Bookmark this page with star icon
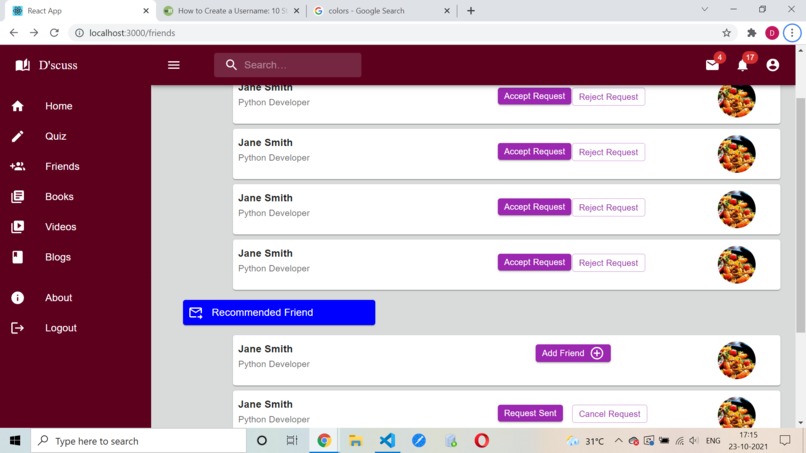The height and width of the screenshot is (453, 806). click(726, 33)
